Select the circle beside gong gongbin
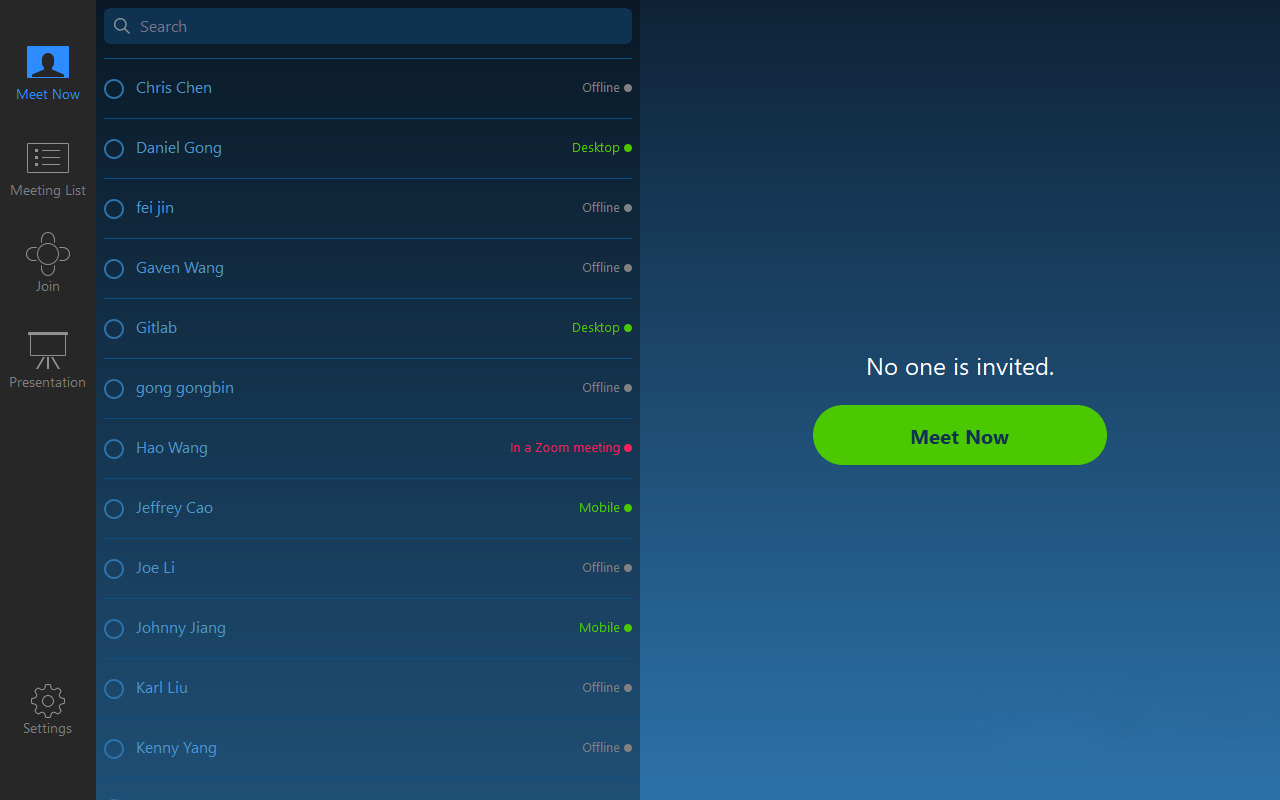 (114, 389)
